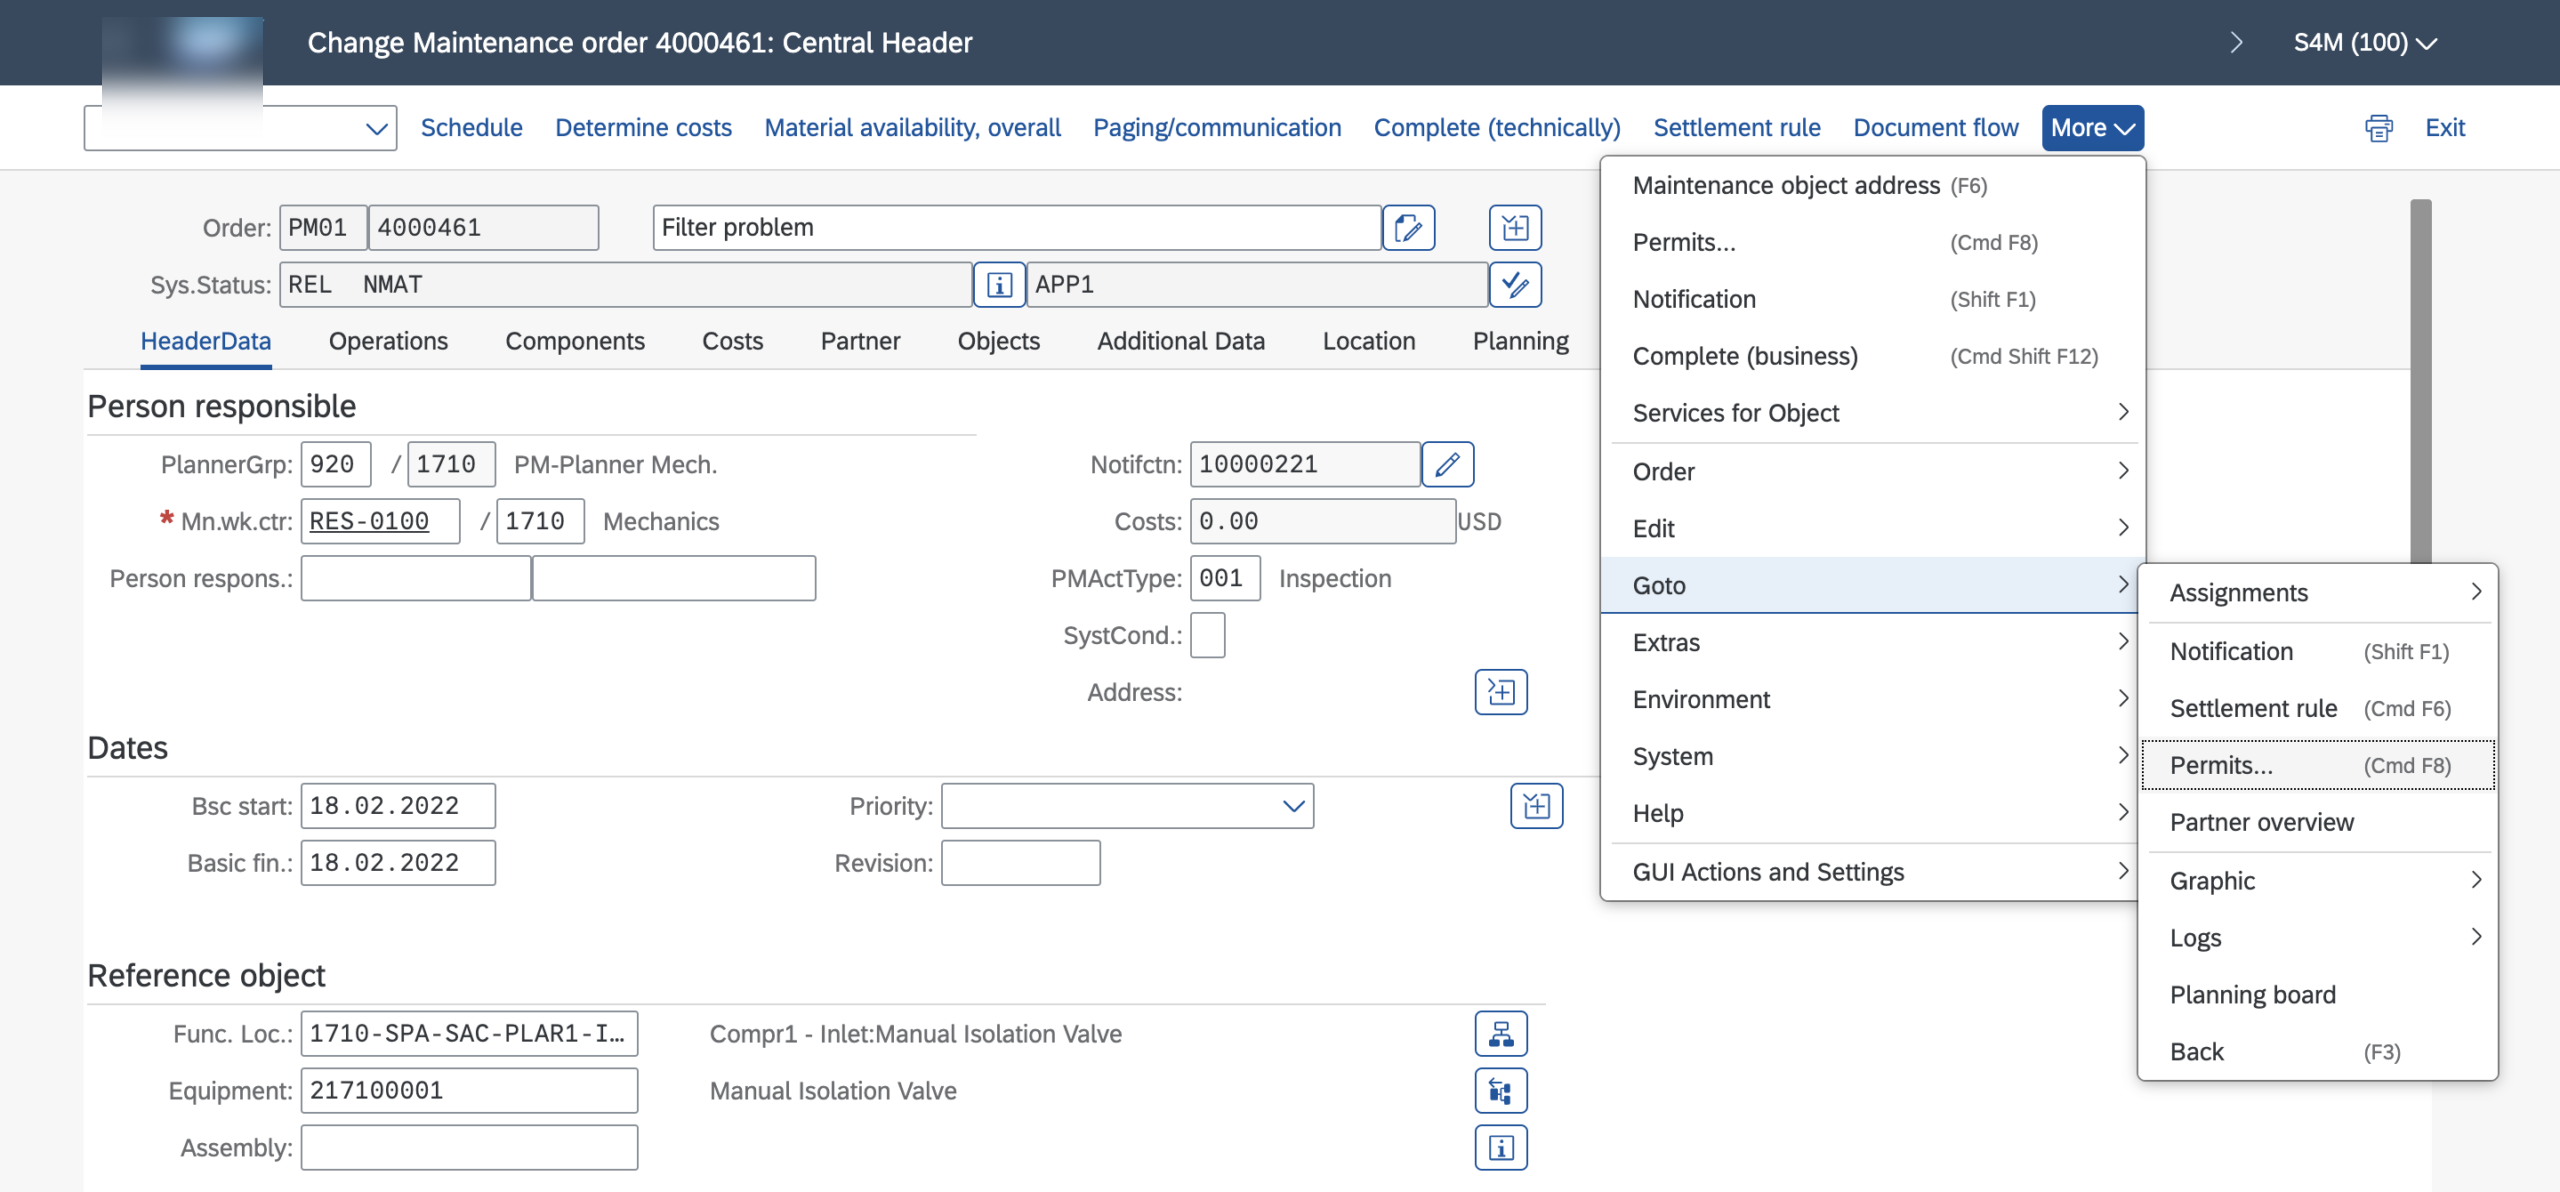Image resolution: width=2560 pixels, height=1192 pixels.
Task: Expand the Assignments submenu
Action: click(2317, 593)
